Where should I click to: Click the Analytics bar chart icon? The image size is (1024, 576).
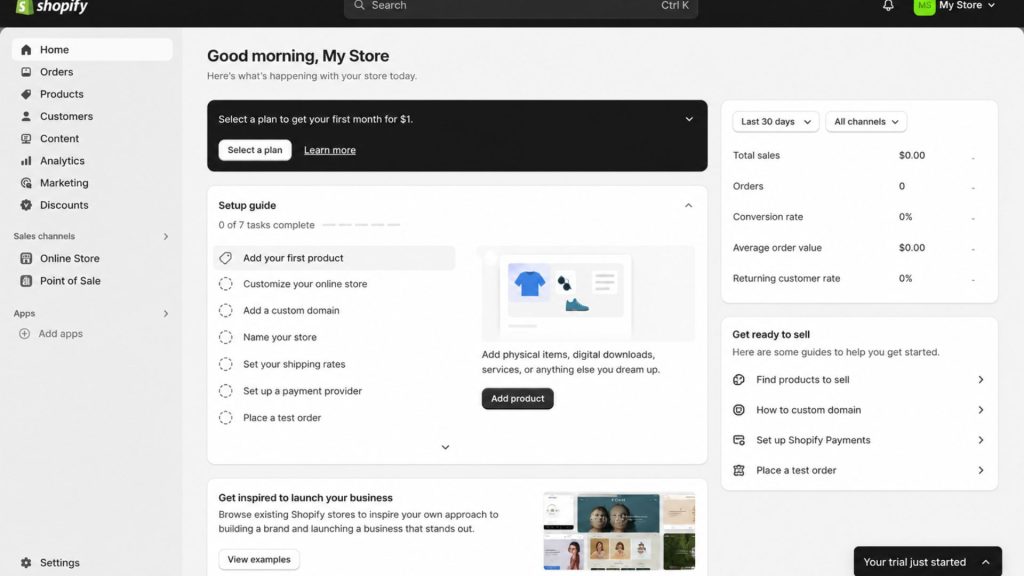coord(26,161)
